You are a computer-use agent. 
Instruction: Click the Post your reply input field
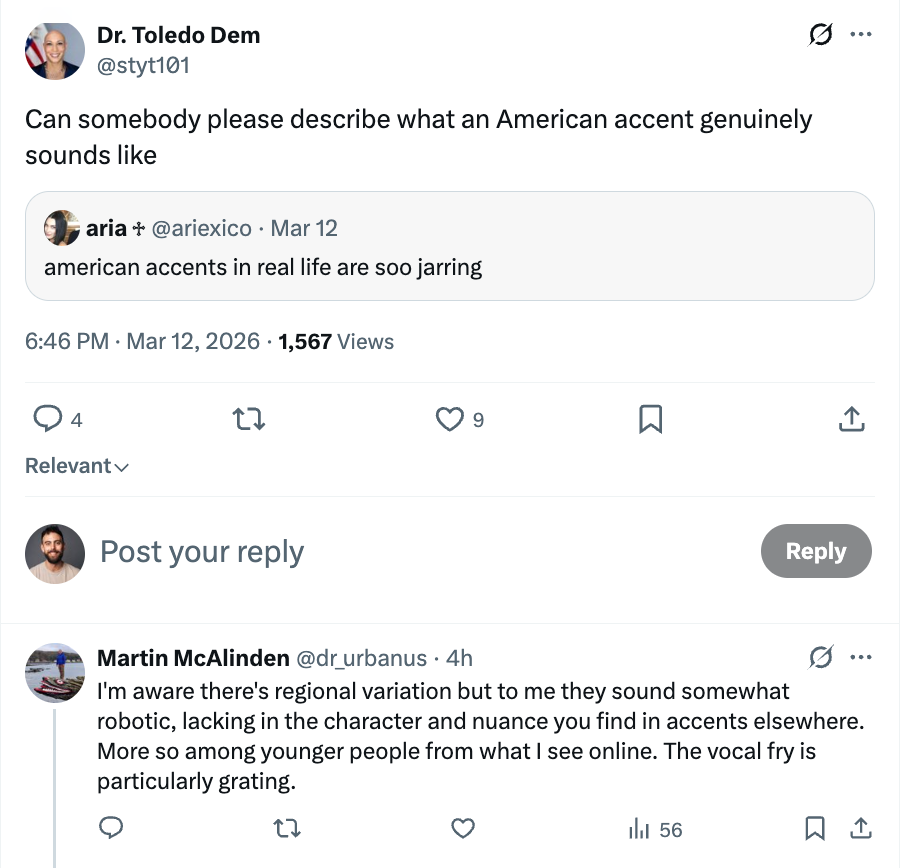click(201, 551)
